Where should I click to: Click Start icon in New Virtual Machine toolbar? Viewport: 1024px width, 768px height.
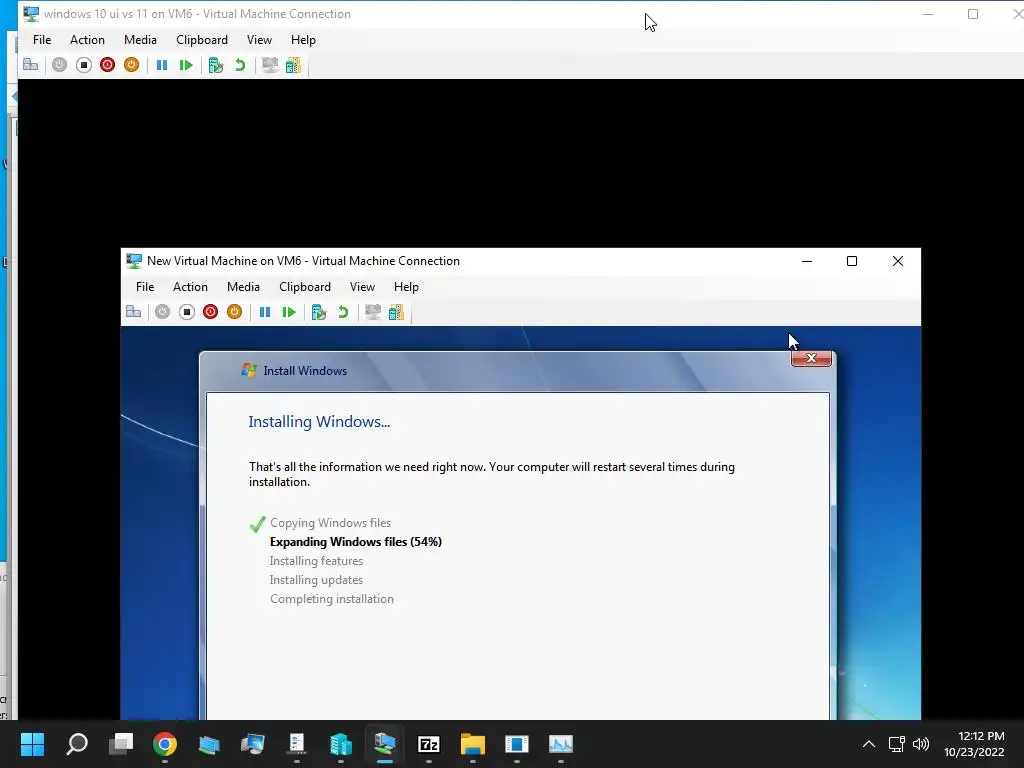(x=163, y=312)
